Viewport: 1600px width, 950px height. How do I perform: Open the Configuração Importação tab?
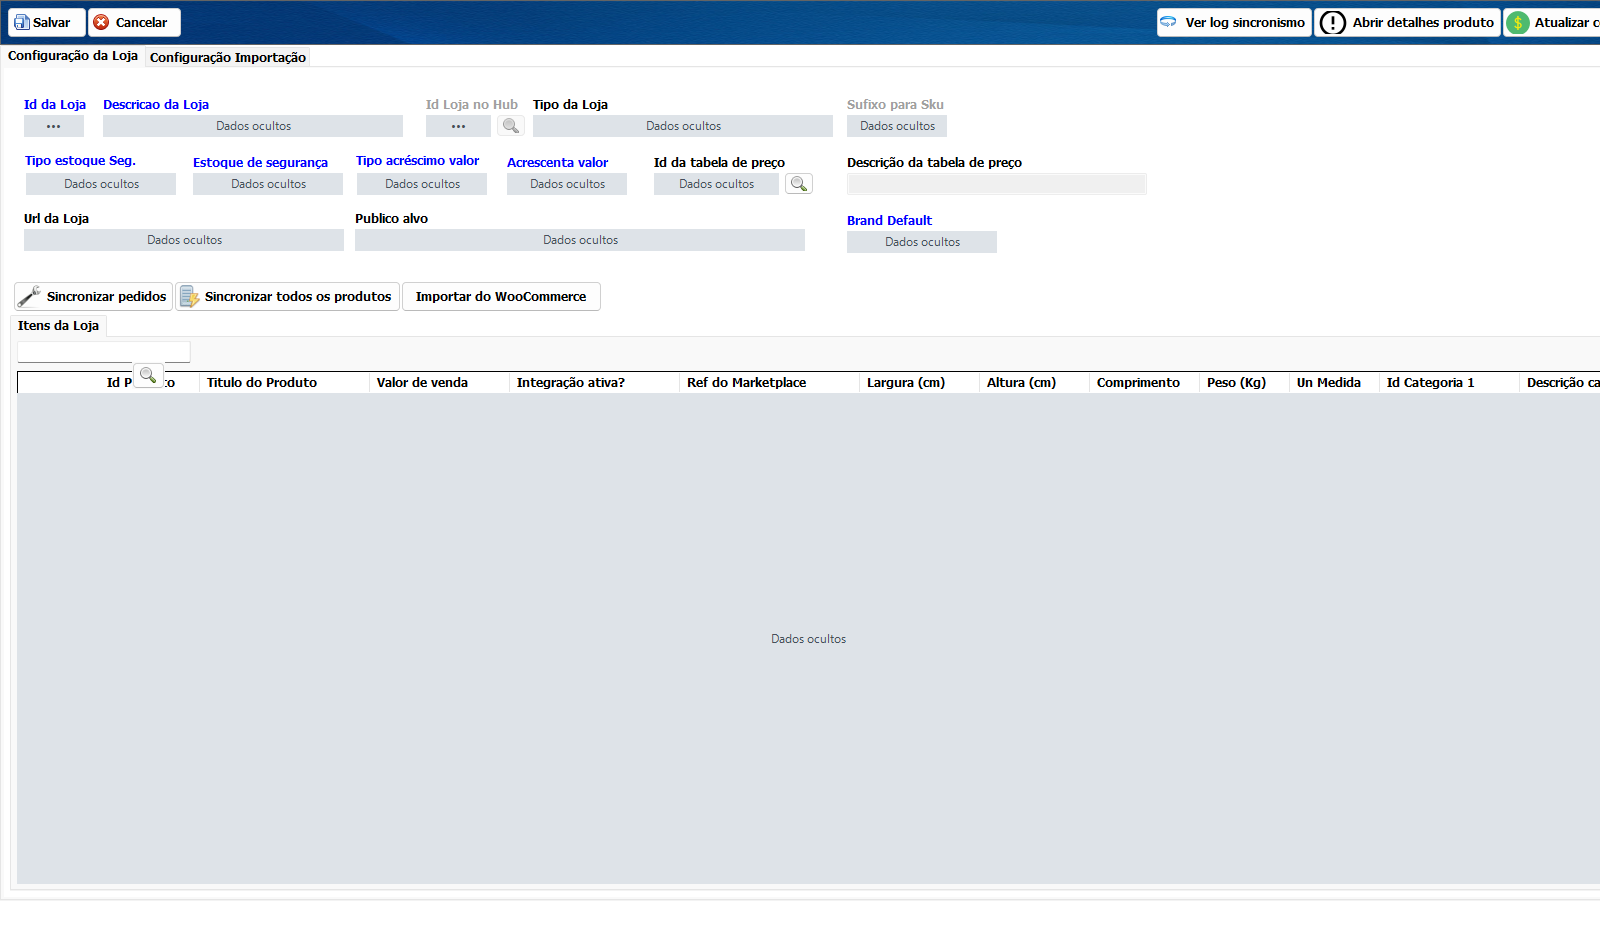point(228,57)
